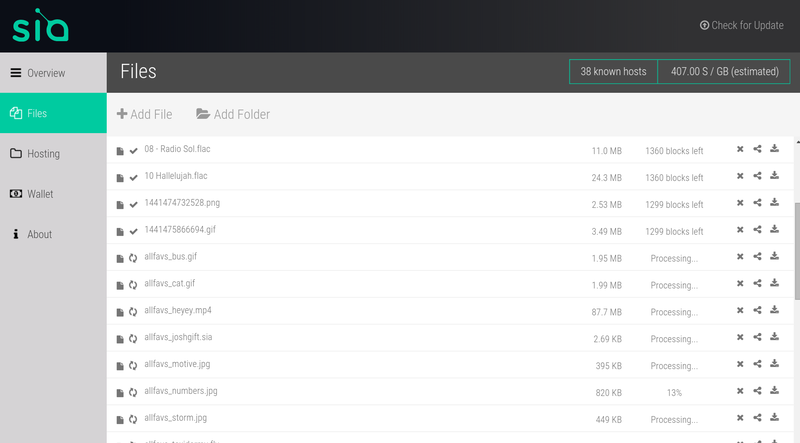This screenshot has width=800, height=443.
Task: Download 10 Hallelujah.flac file
Action: pyautogui.click(x=774, y=176)
